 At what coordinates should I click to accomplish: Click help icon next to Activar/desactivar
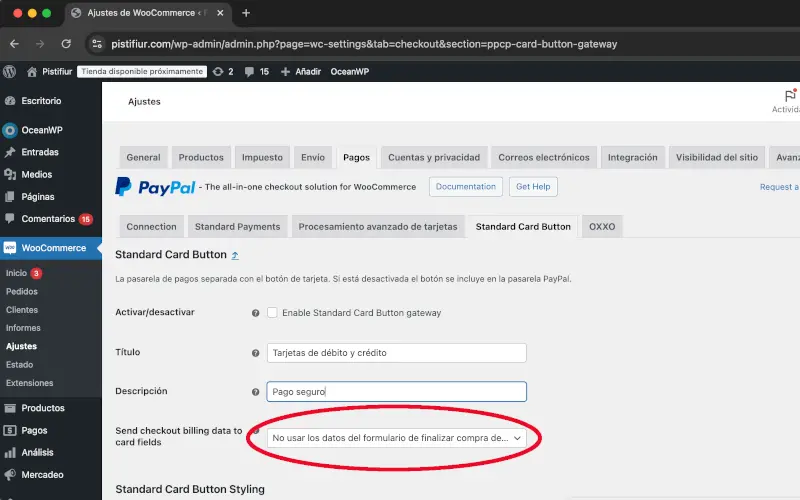[256, 313]
